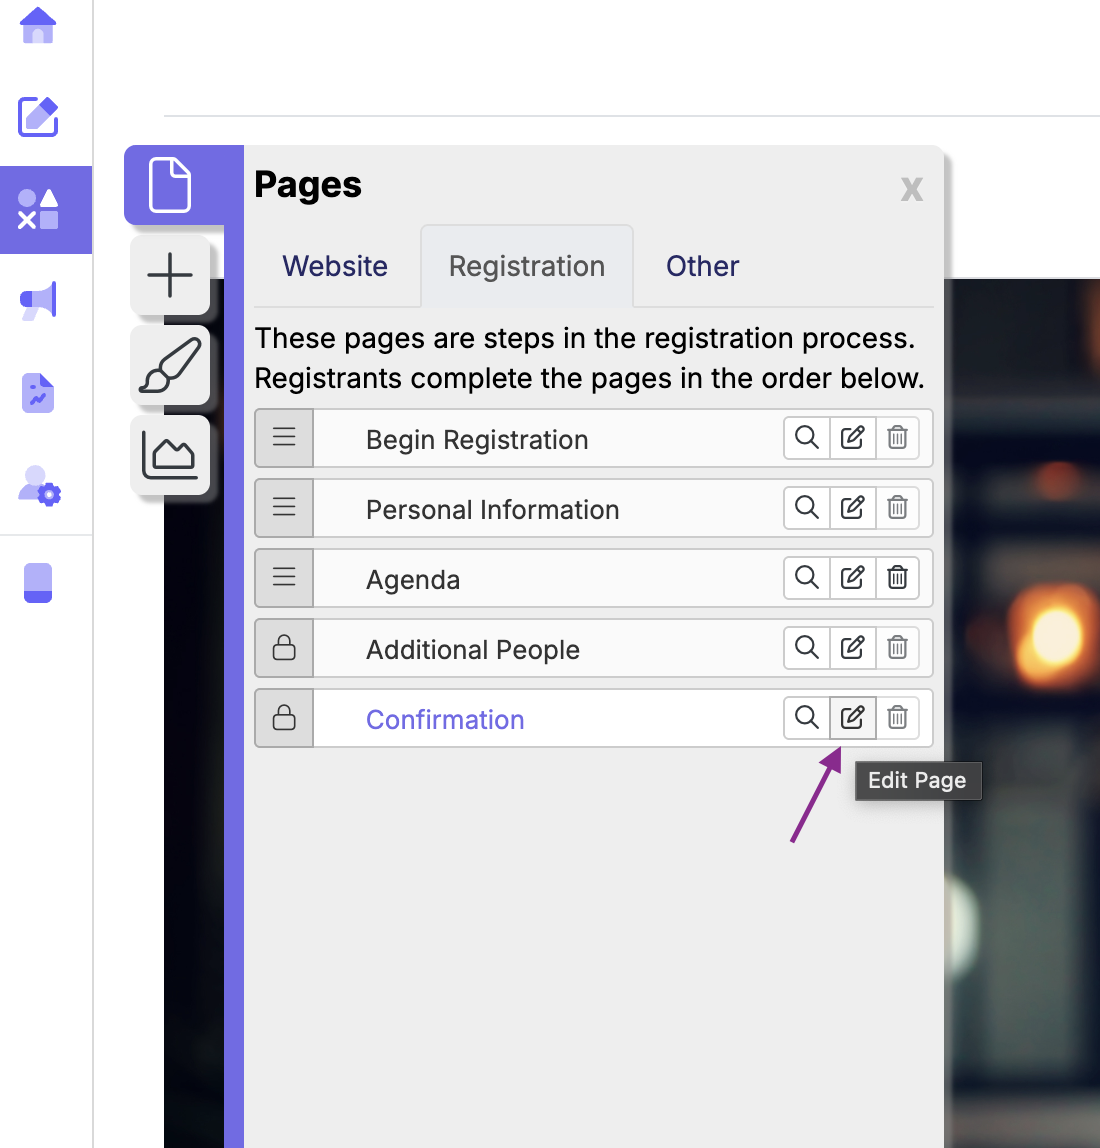The height and width of the screenshot is (1148, 1100).
Task: Switch to the Other tab
Action: click(702, 266)
